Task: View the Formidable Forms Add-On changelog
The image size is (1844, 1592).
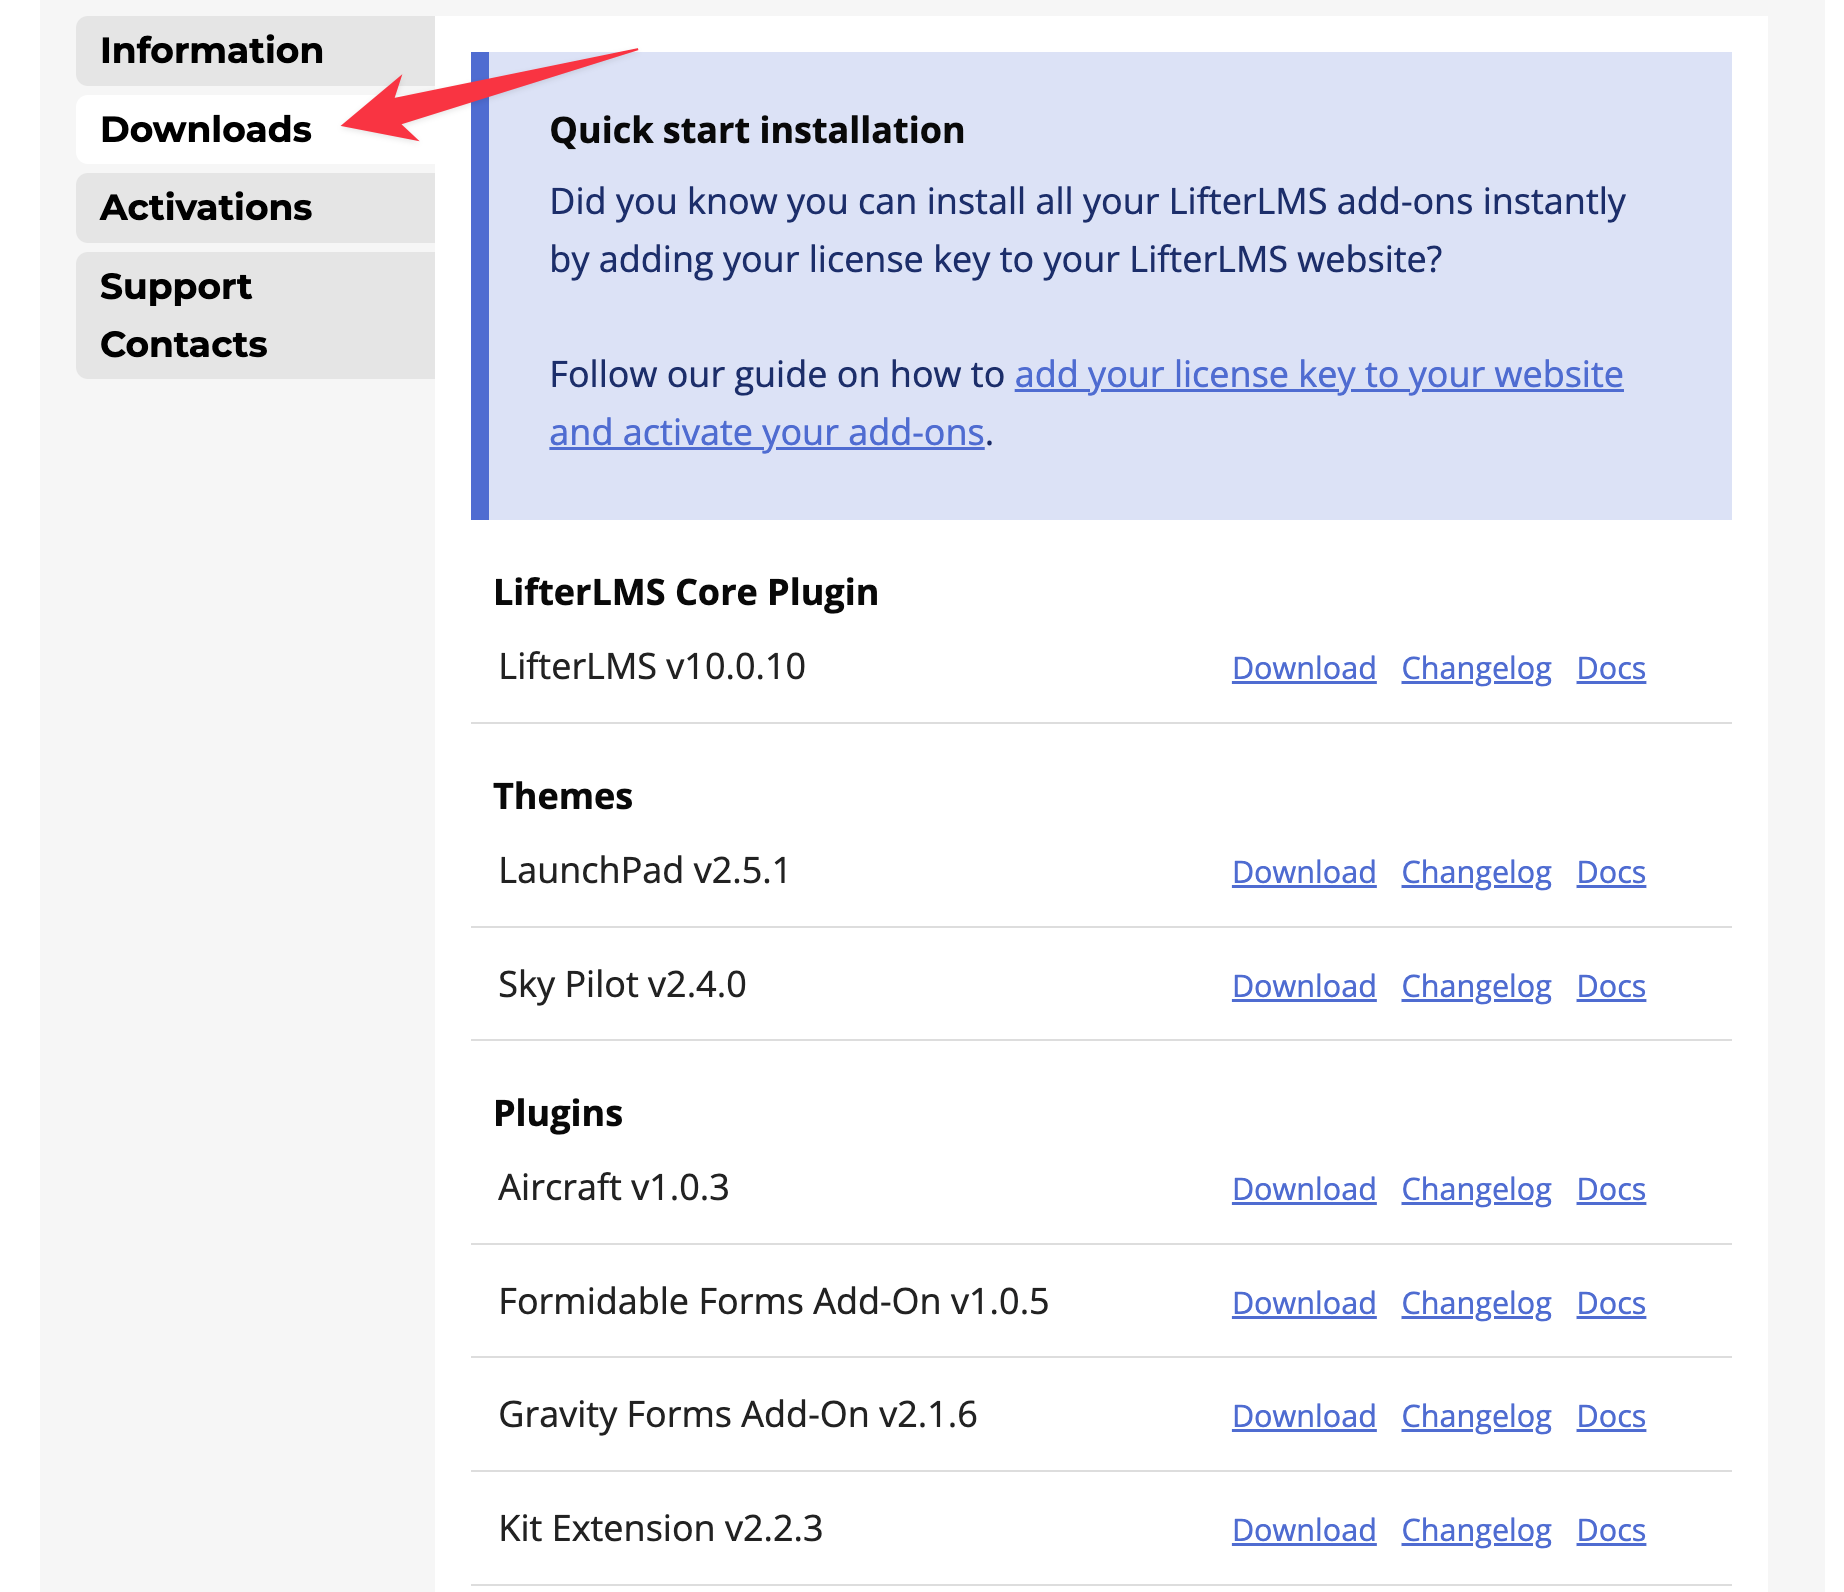Action: (1476, 1303)
